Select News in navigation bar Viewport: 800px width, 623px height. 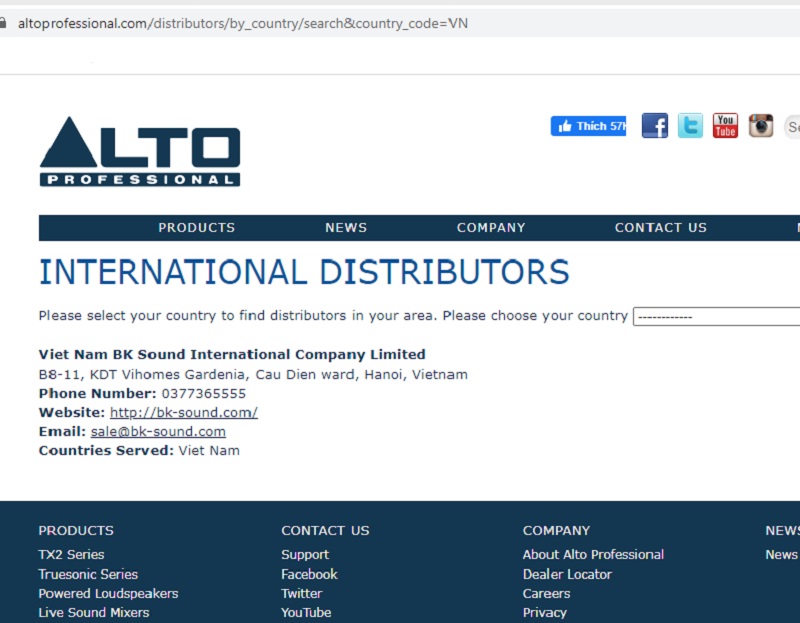tap(346, 228)
